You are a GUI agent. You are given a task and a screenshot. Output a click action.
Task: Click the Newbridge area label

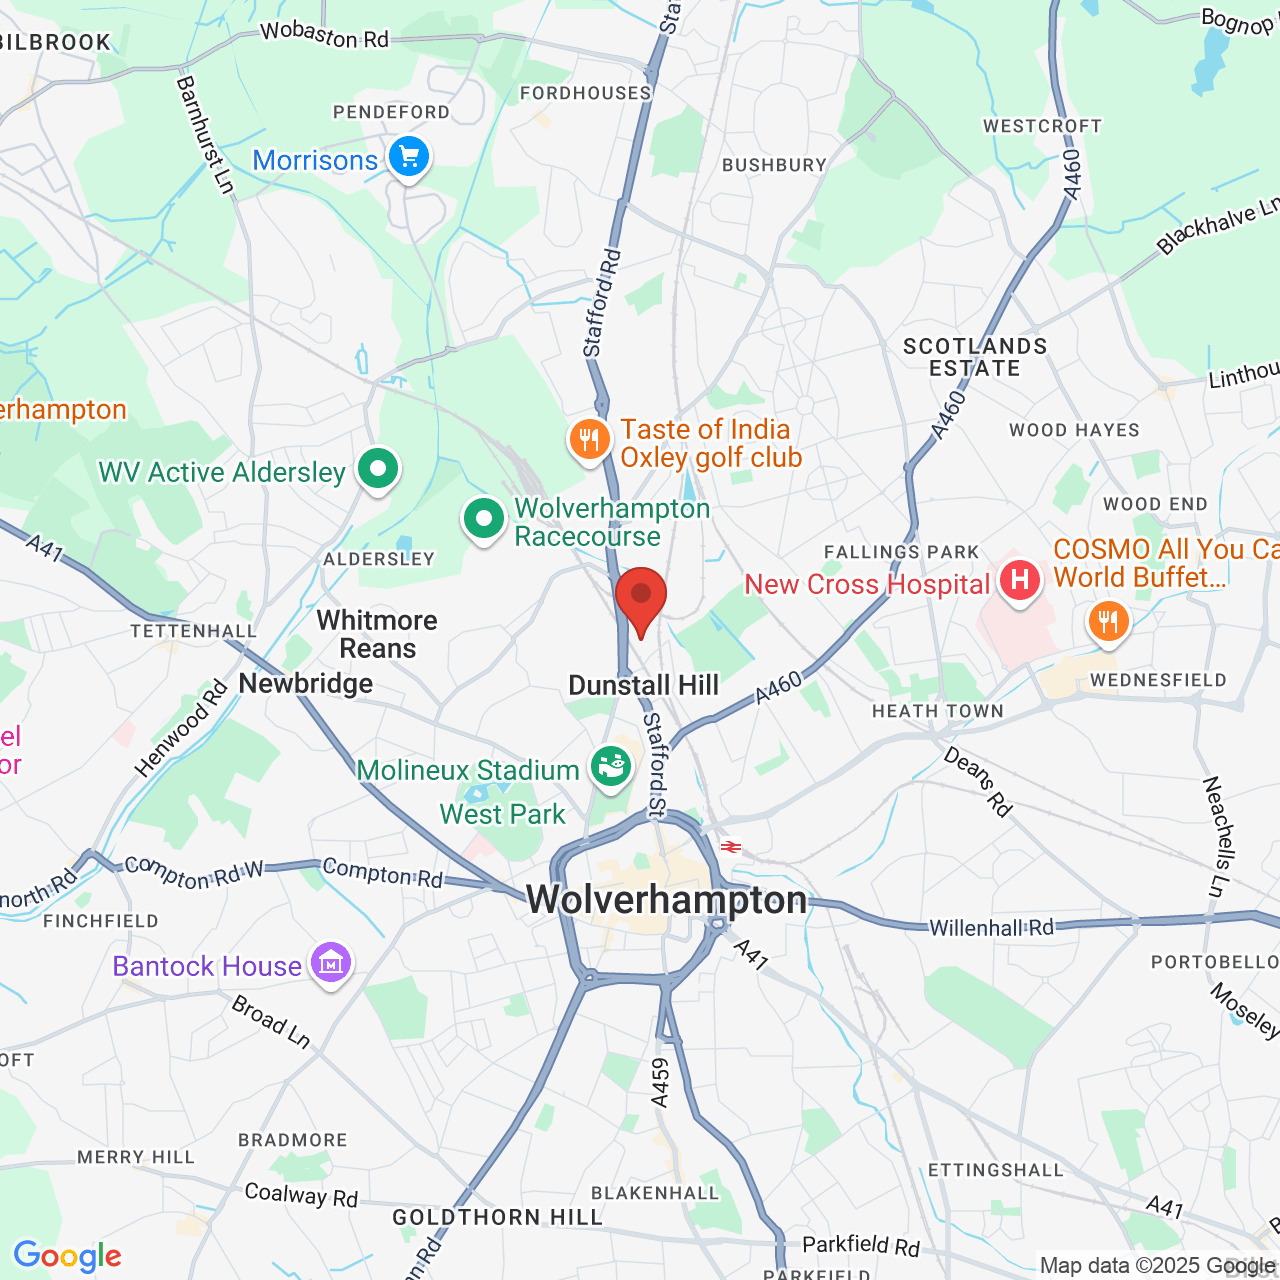pyautogui.click(x=306, y=684)
